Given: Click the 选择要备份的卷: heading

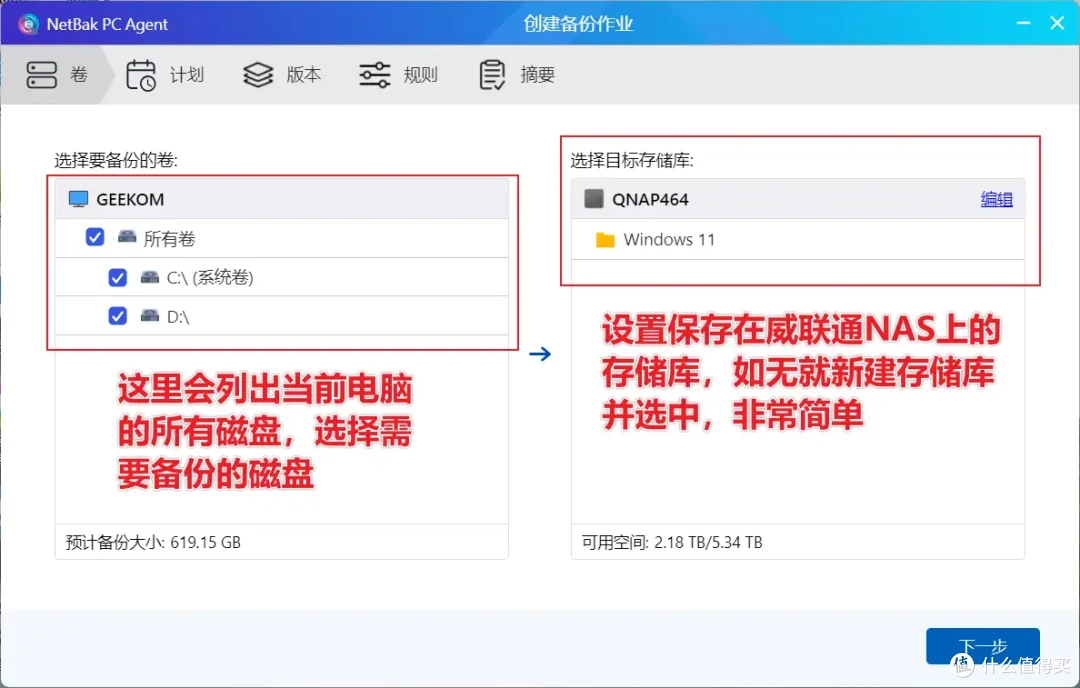Looking at the screenshot, I should click(x=116, y=160).
